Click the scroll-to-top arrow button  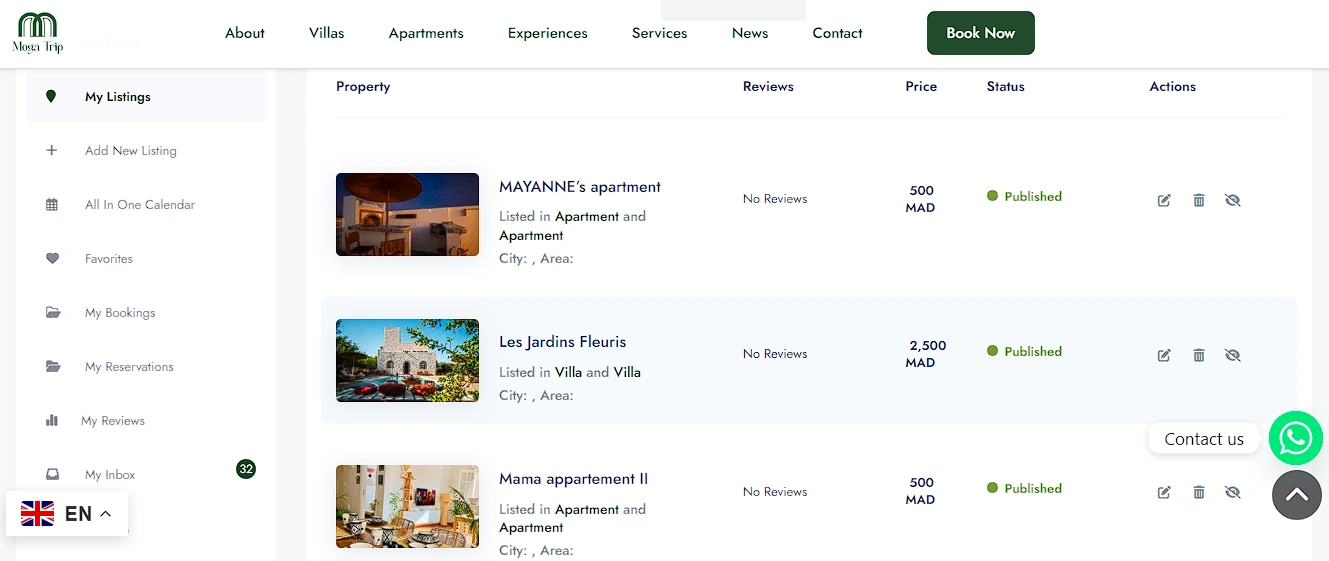1296,495
